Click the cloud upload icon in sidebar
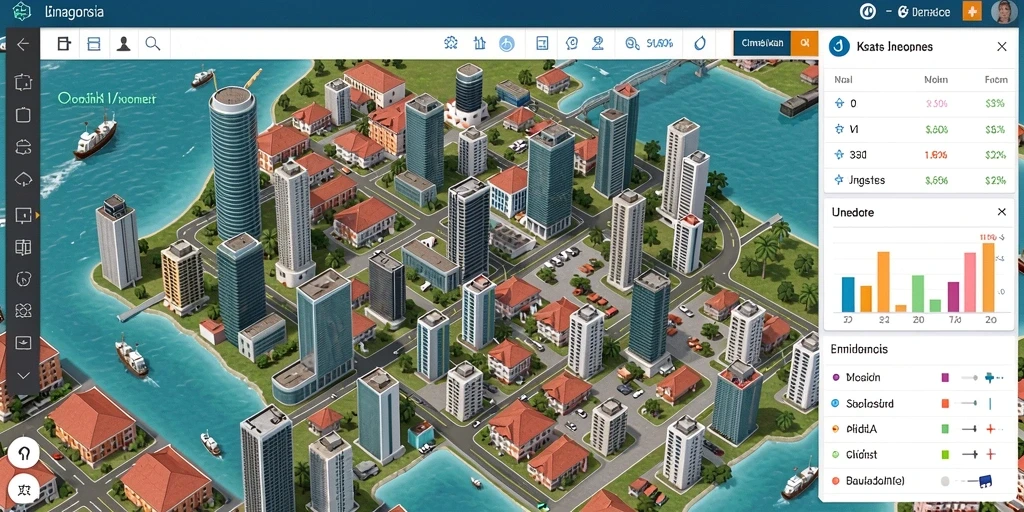This screenshot has height=512, width=1024. (23, 179)
